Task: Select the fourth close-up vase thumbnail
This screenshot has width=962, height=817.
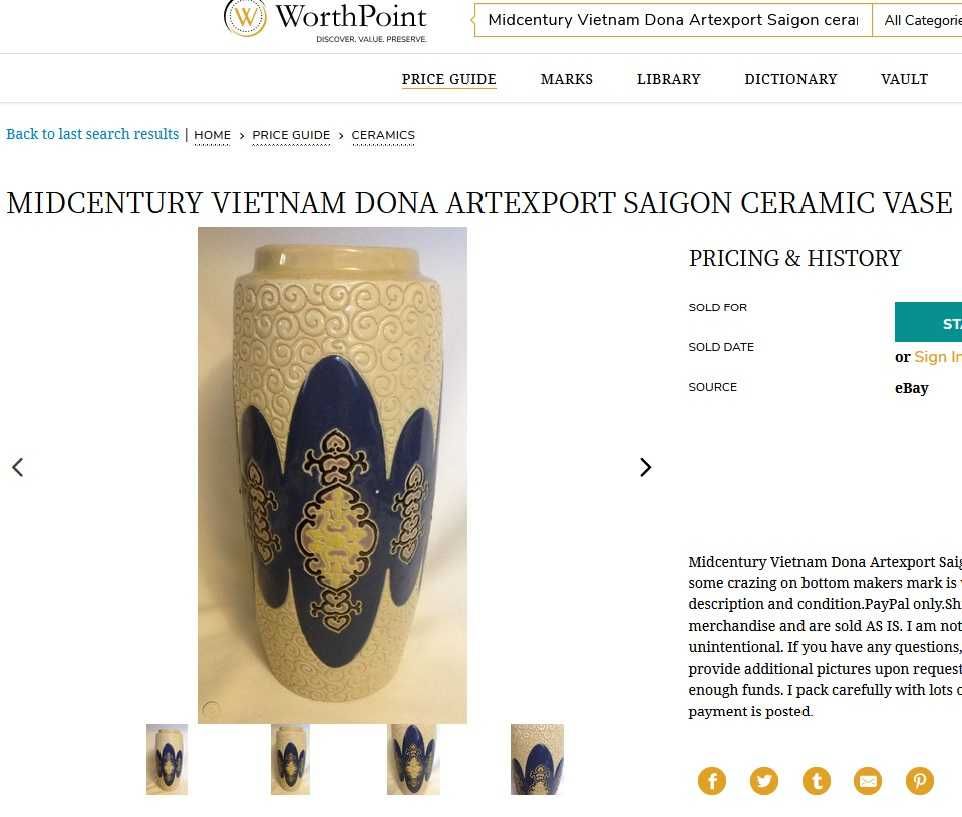Action: coord(537,759)
